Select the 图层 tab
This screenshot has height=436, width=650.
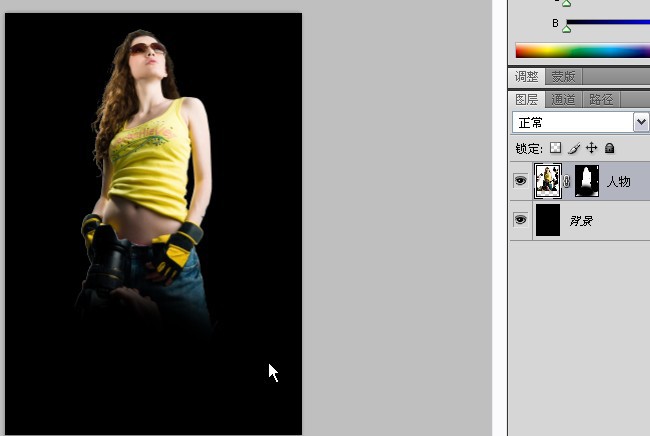pyautogui.click(x=526, y=99)
